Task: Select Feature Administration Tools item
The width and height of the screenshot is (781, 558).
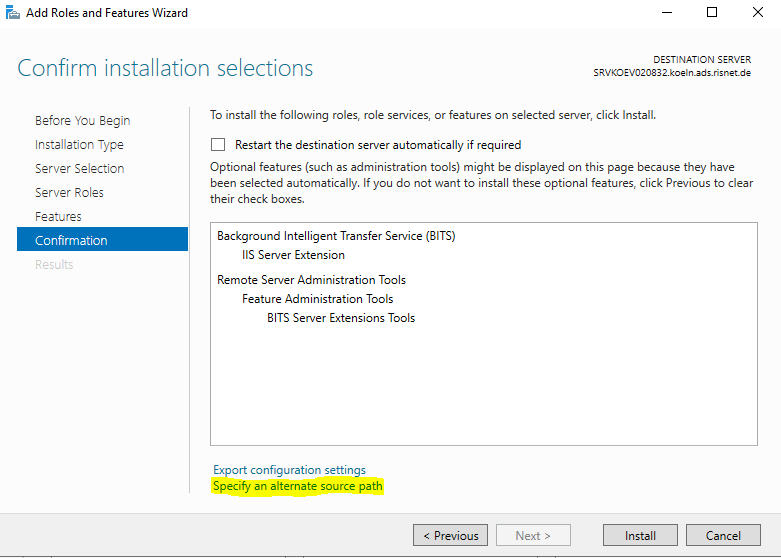Action: 317,298
